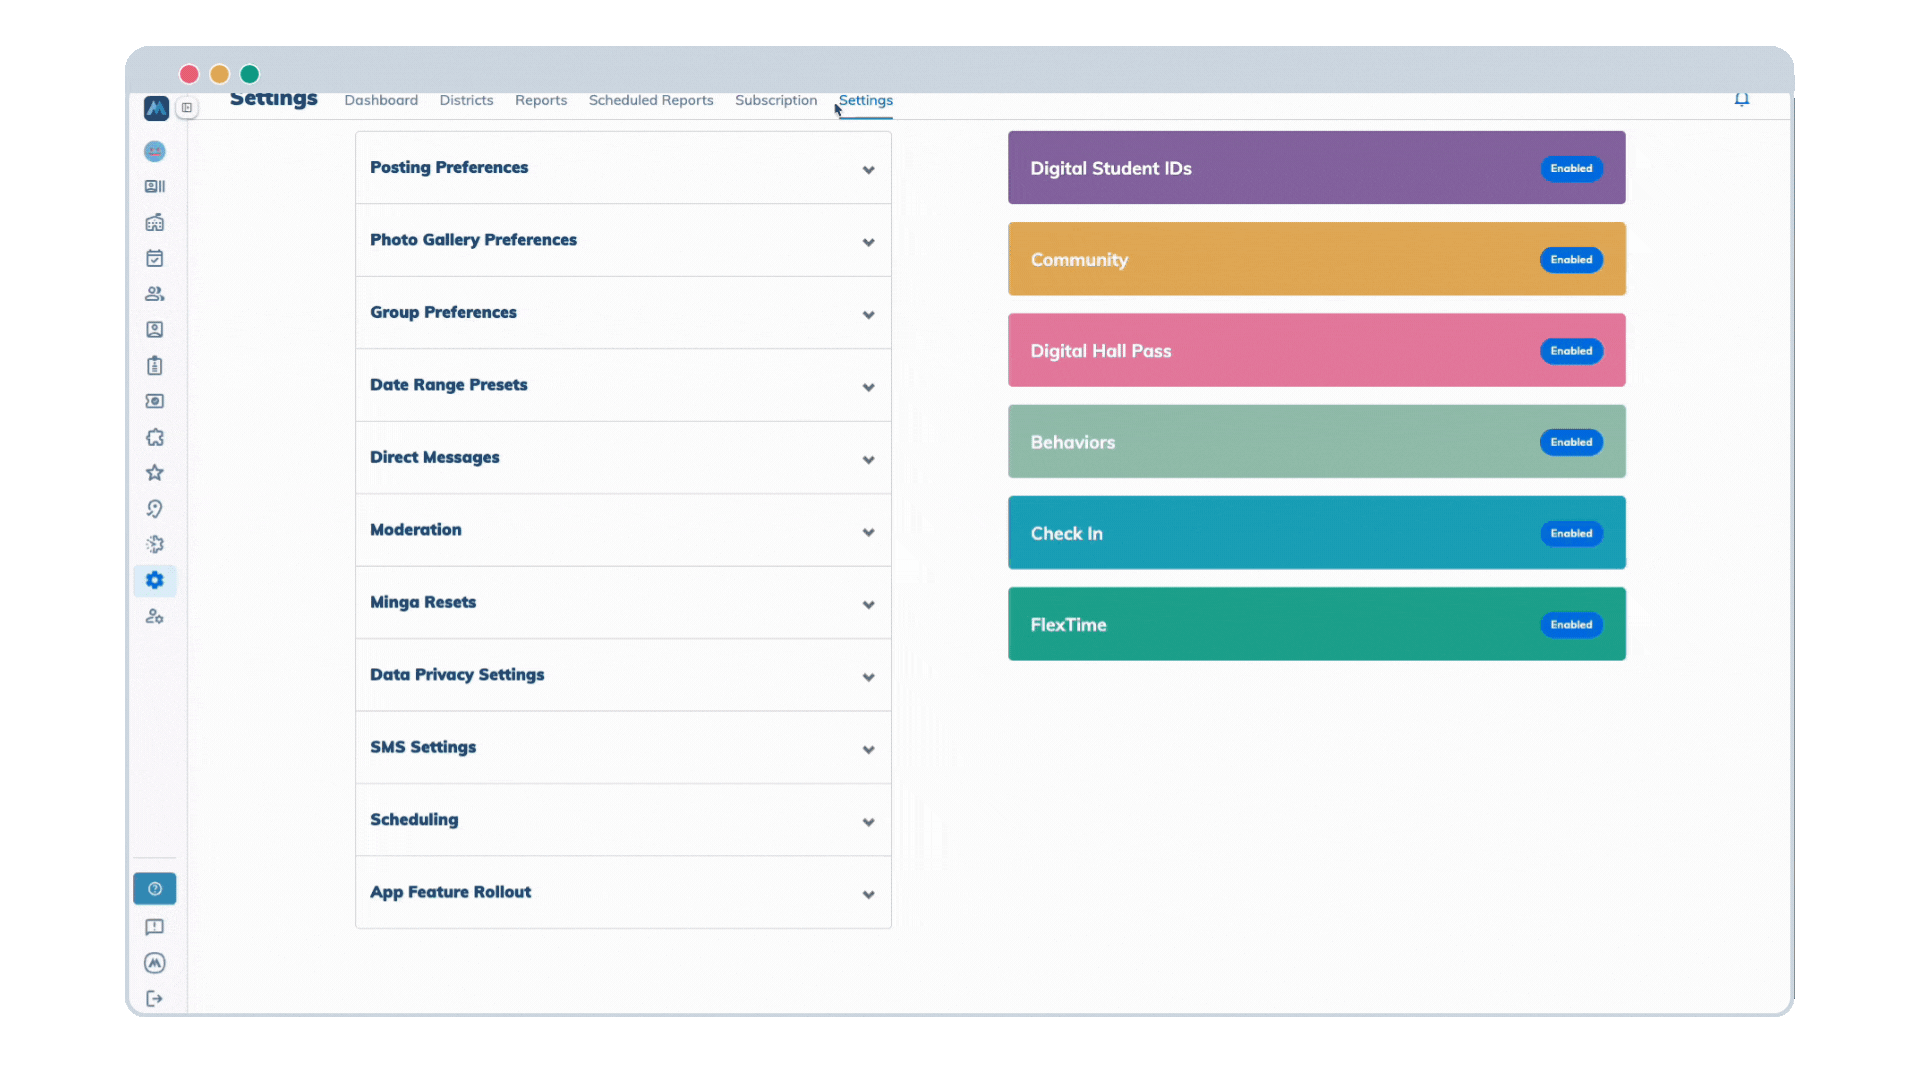Image resolution: width=1920 pixels, height=1080 pixels.
Task: Click the notification bell icon
Action: (1741, 99)
